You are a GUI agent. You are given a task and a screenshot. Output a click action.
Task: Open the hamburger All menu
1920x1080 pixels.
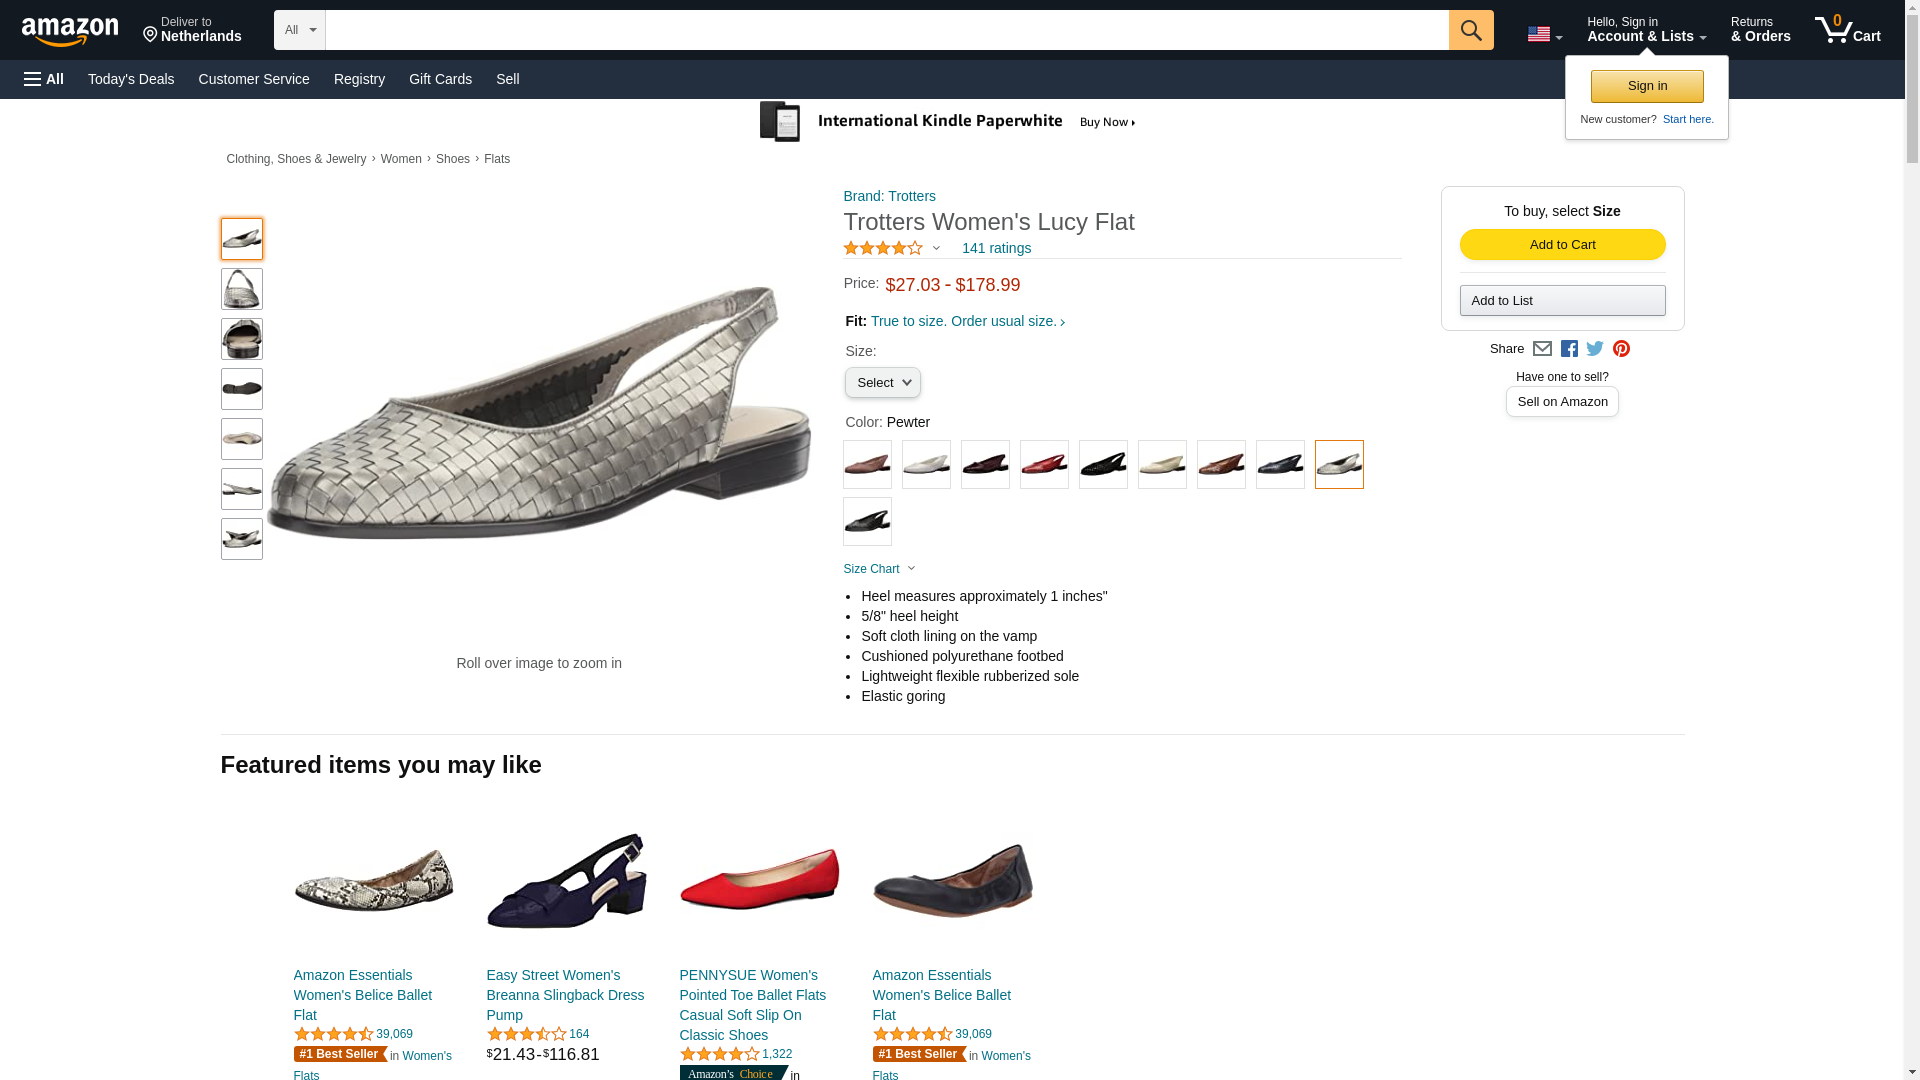pyautogui.click(x=44, y=79)
